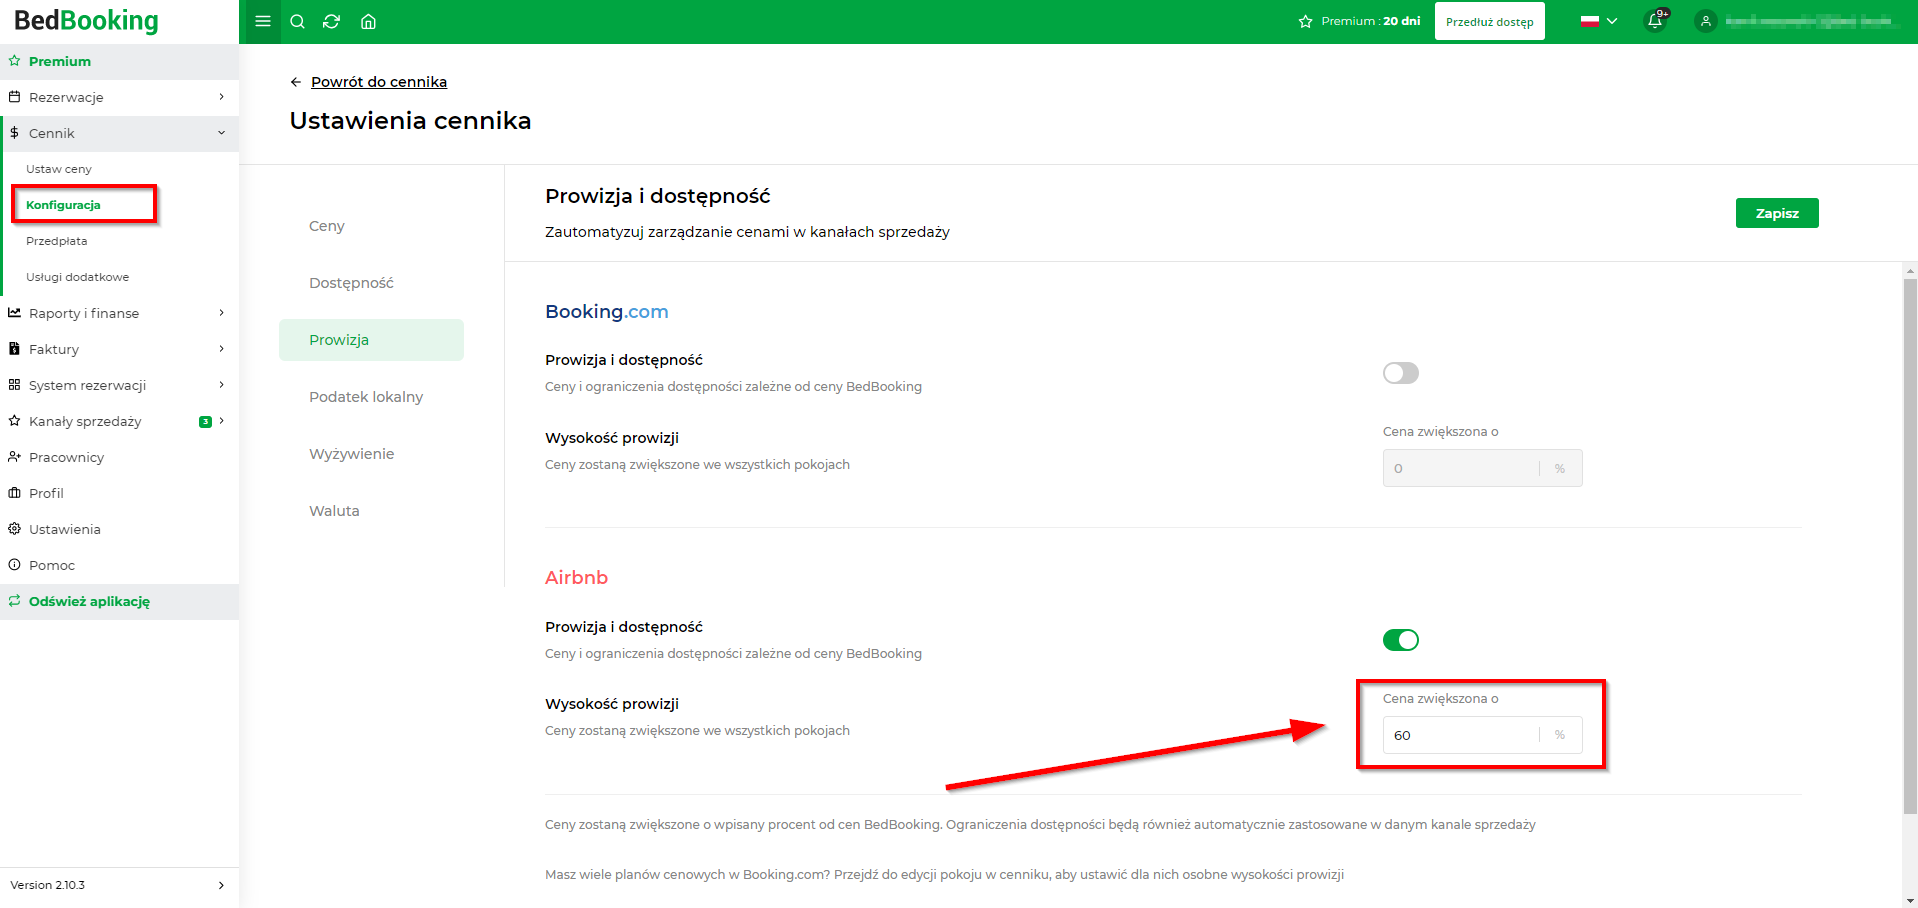Click the Kanały sprzedaży star icon

pos(14,421)
